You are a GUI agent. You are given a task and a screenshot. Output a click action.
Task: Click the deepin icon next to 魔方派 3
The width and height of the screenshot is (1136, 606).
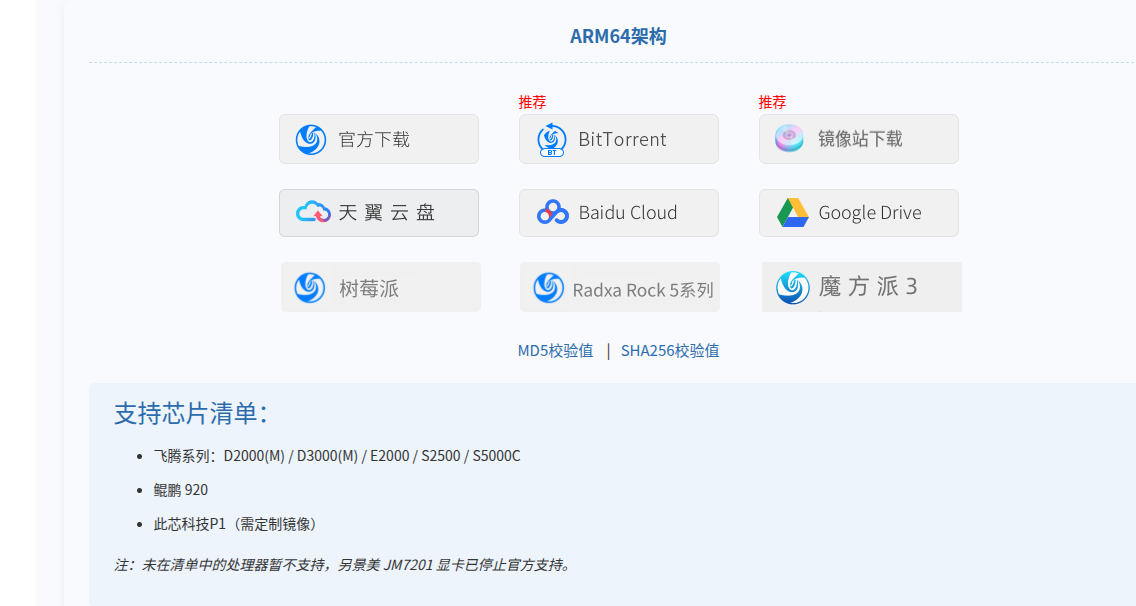click(793, 288)
